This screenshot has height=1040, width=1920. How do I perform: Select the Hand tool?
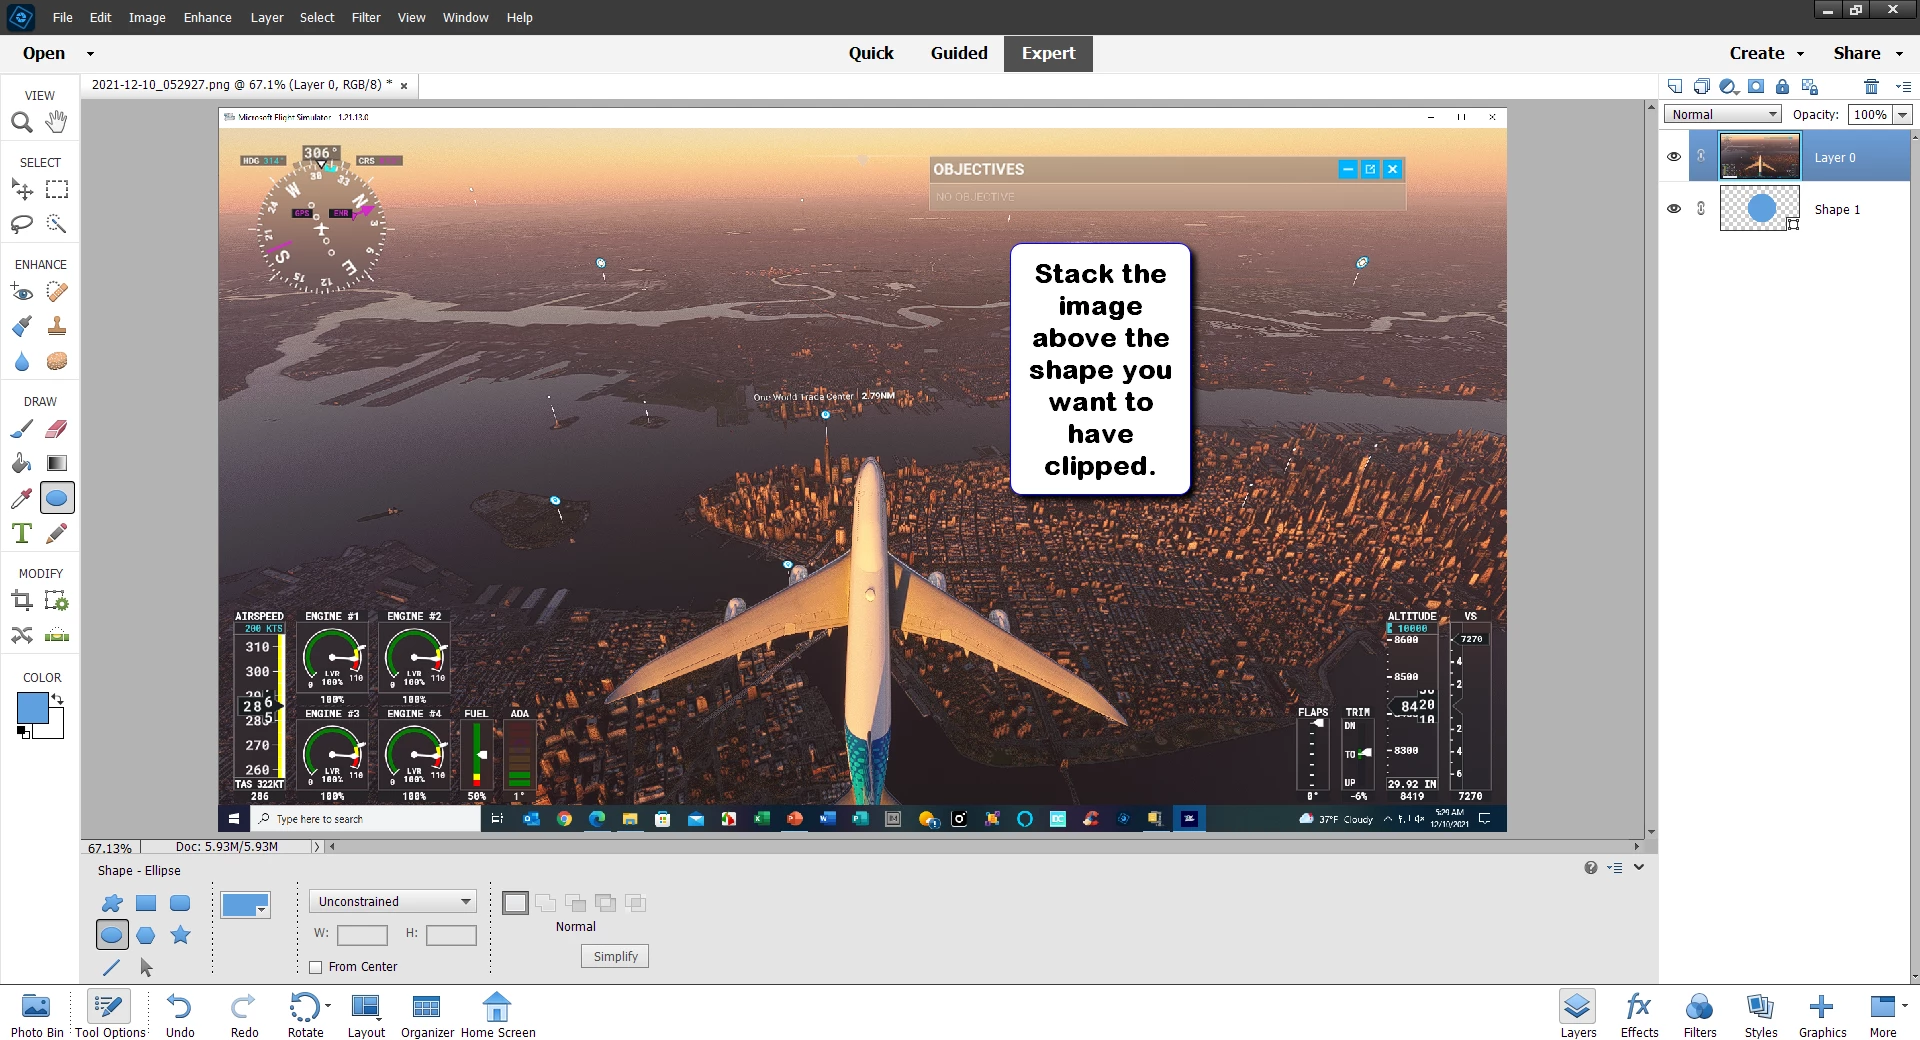pyautogui.click(x=57, y=122)
